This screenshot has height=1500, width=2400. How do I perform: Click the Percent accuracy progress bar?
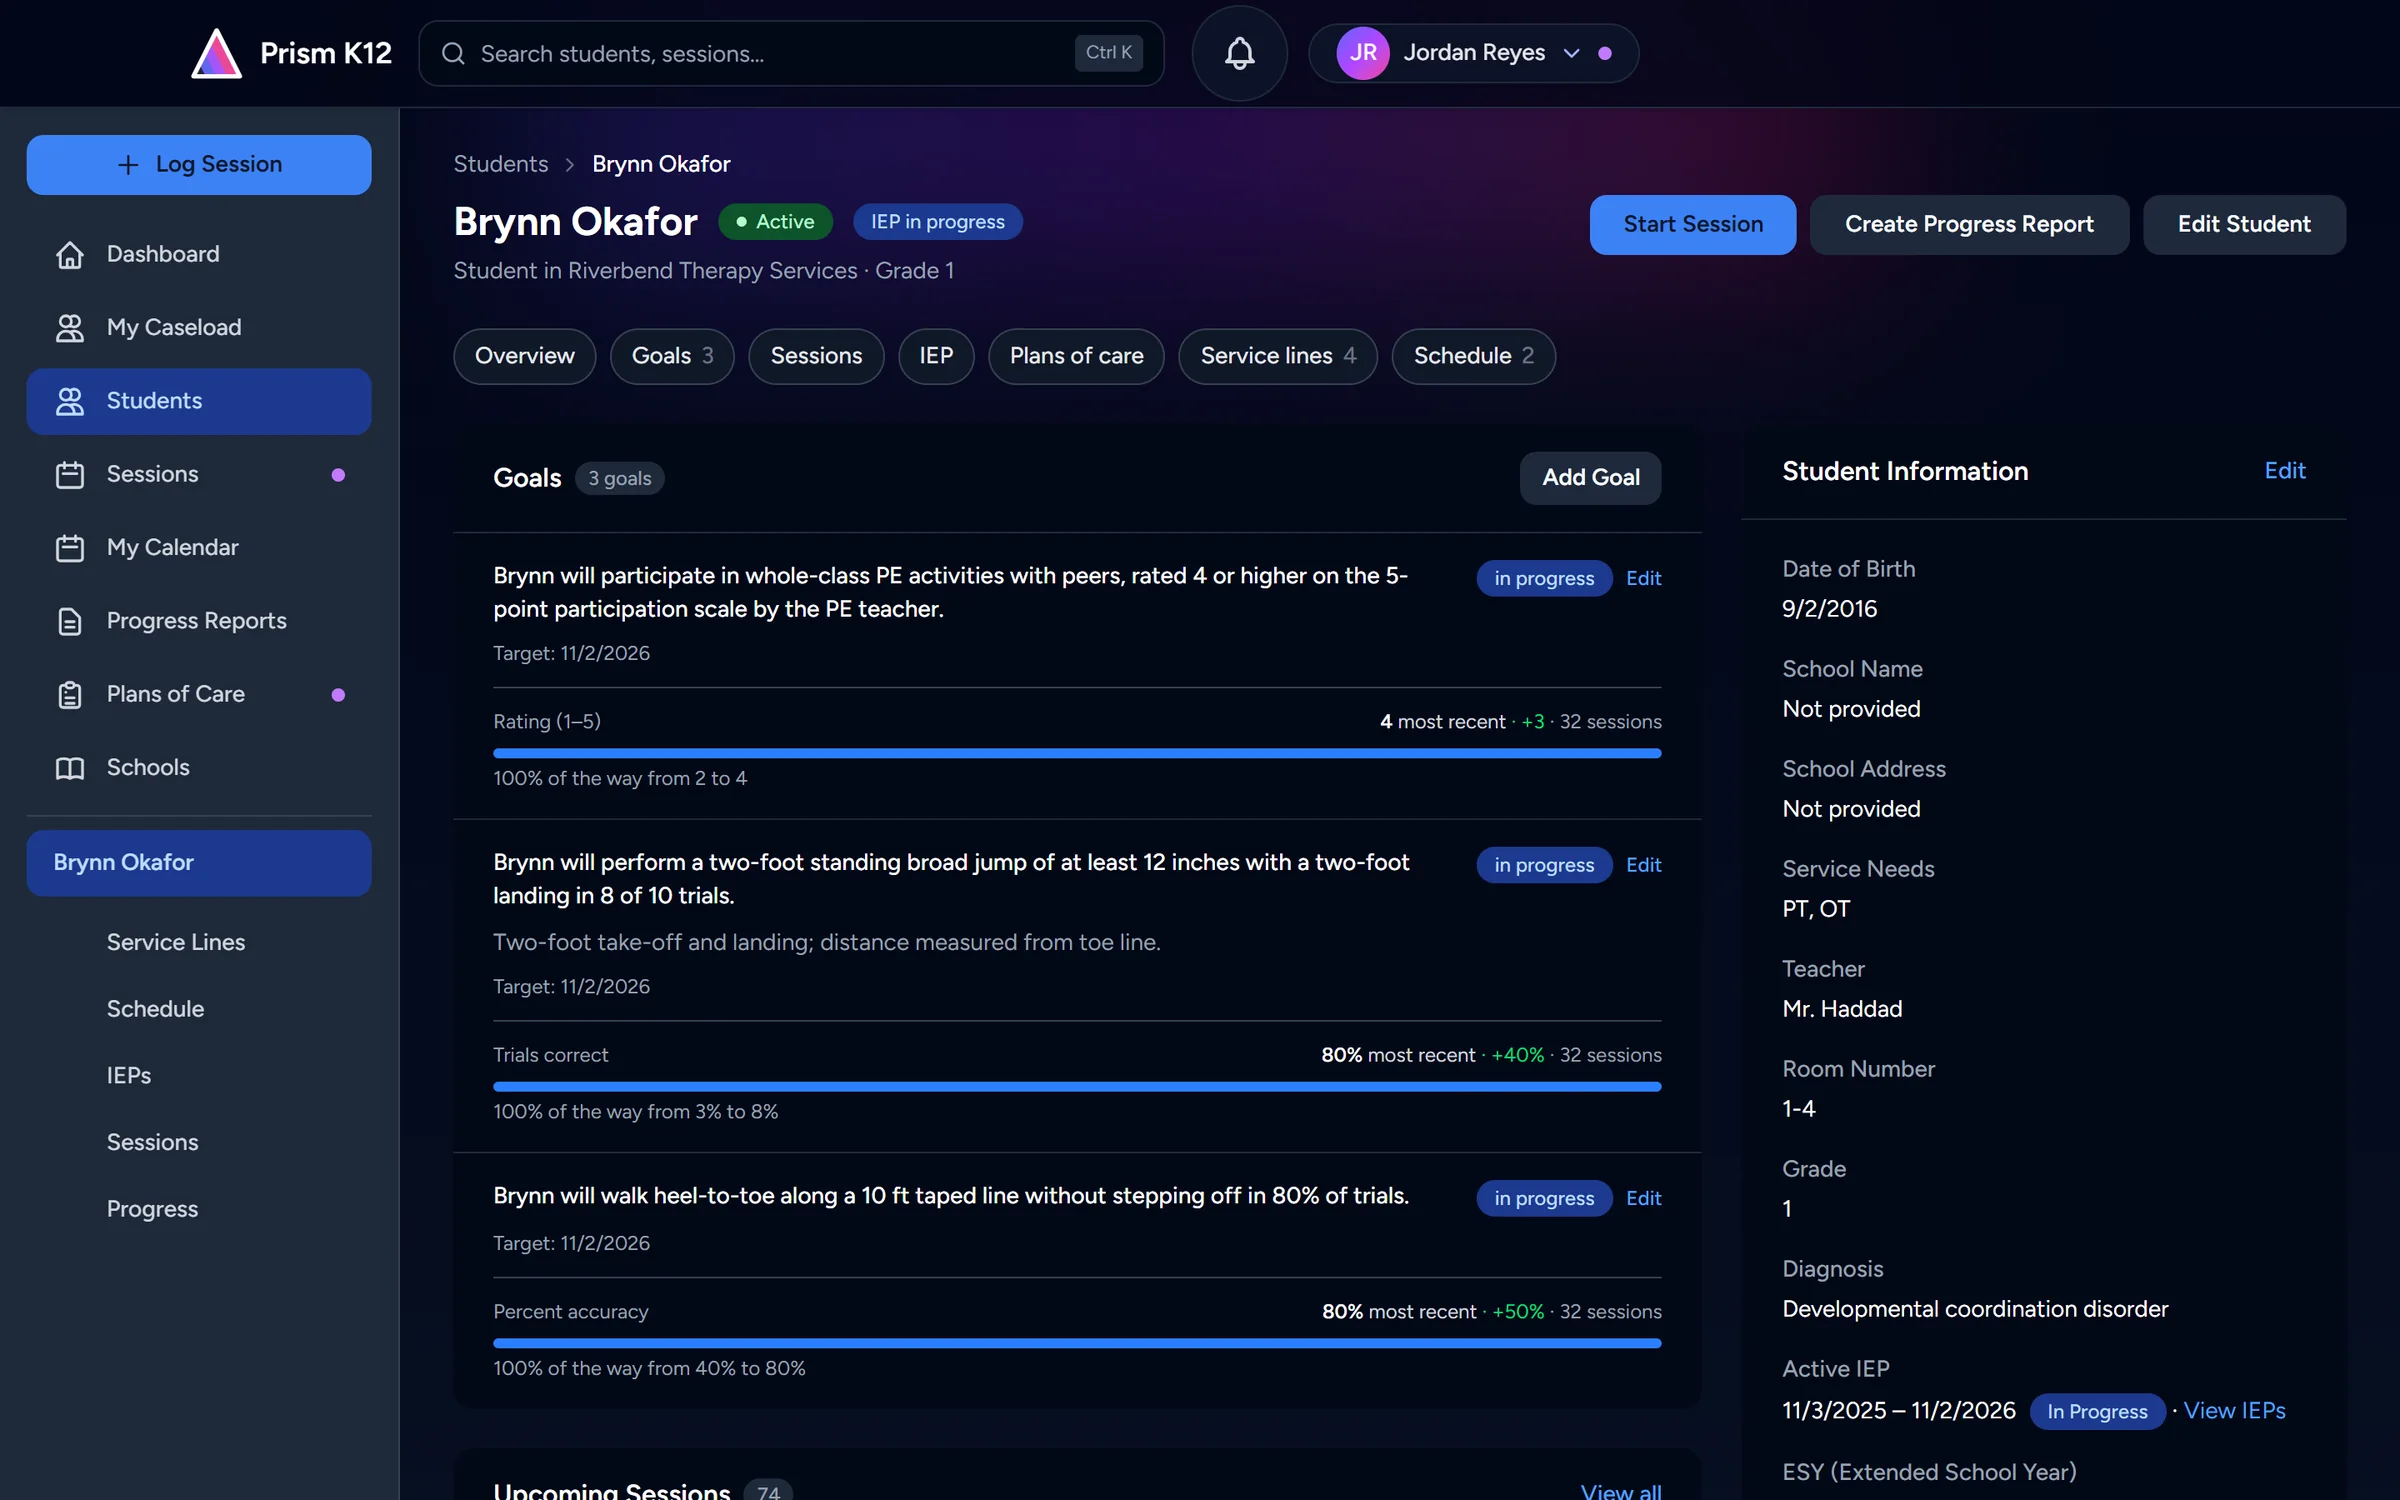[1077, 1343]
